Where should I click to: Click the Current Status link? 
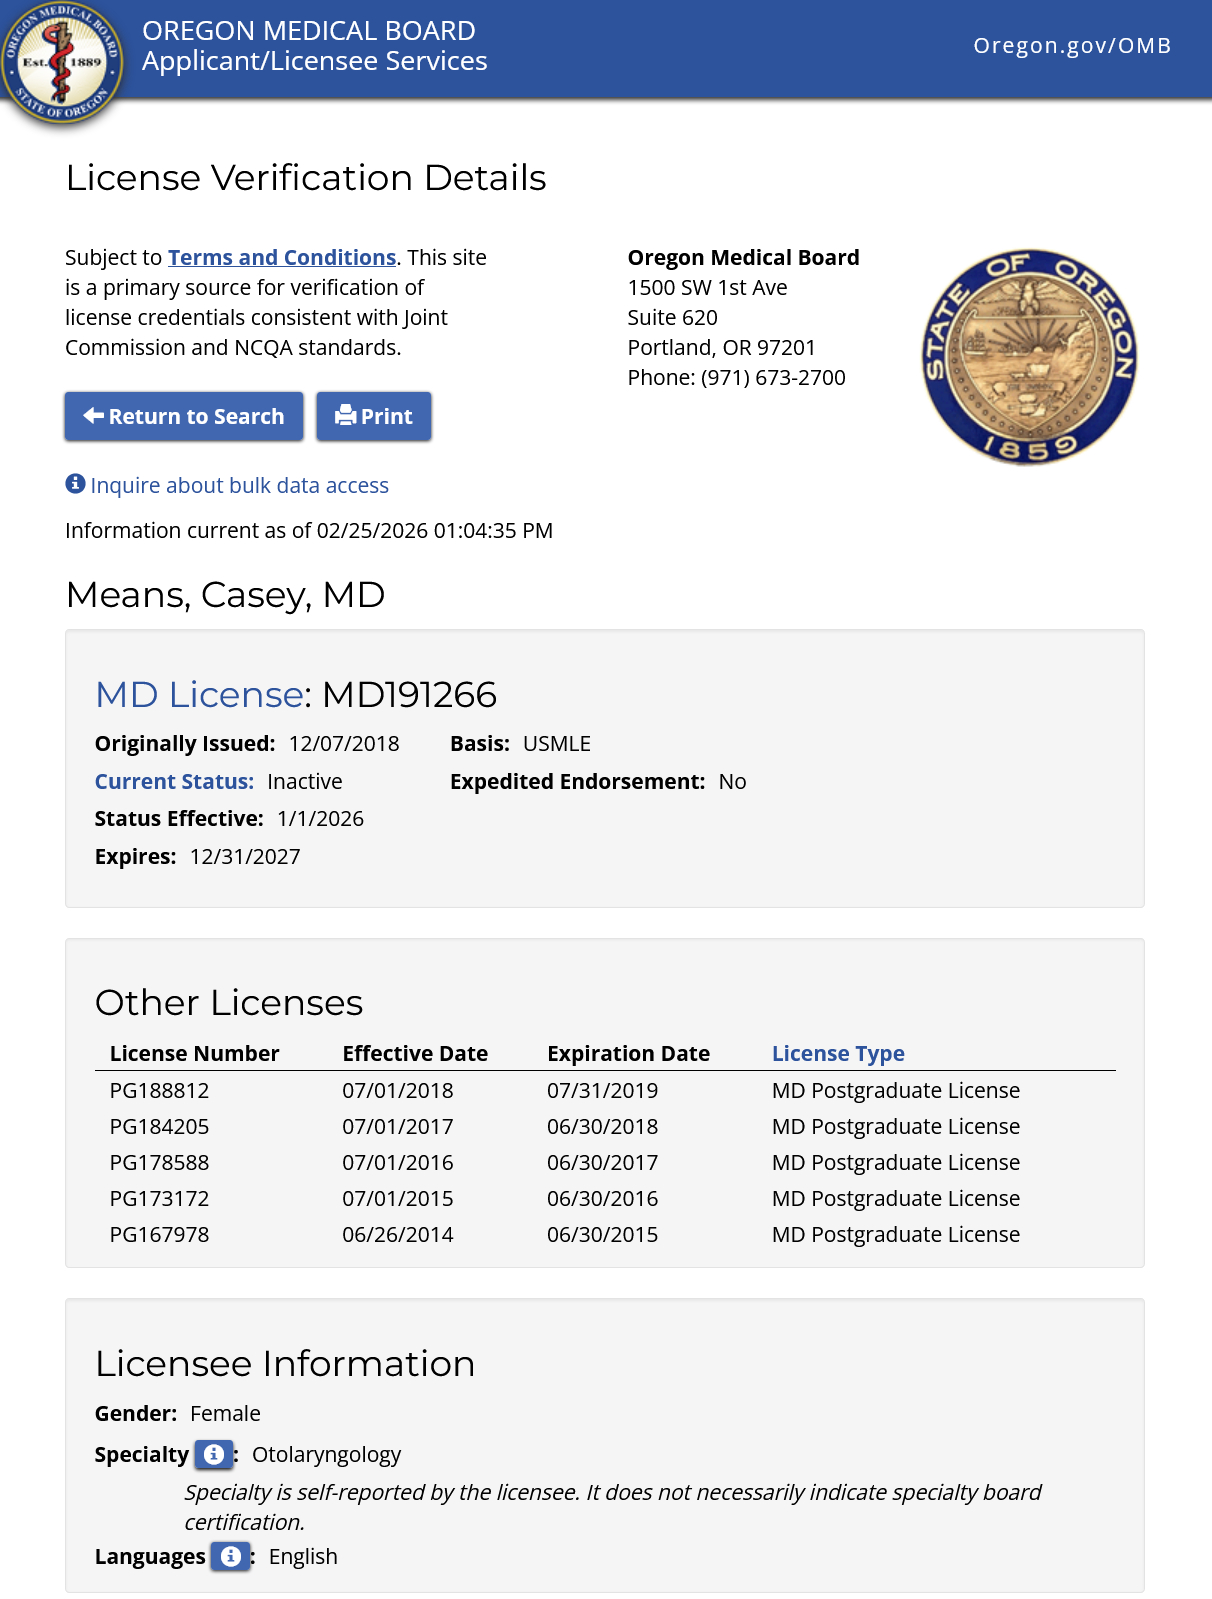click(x=174, y=781)
